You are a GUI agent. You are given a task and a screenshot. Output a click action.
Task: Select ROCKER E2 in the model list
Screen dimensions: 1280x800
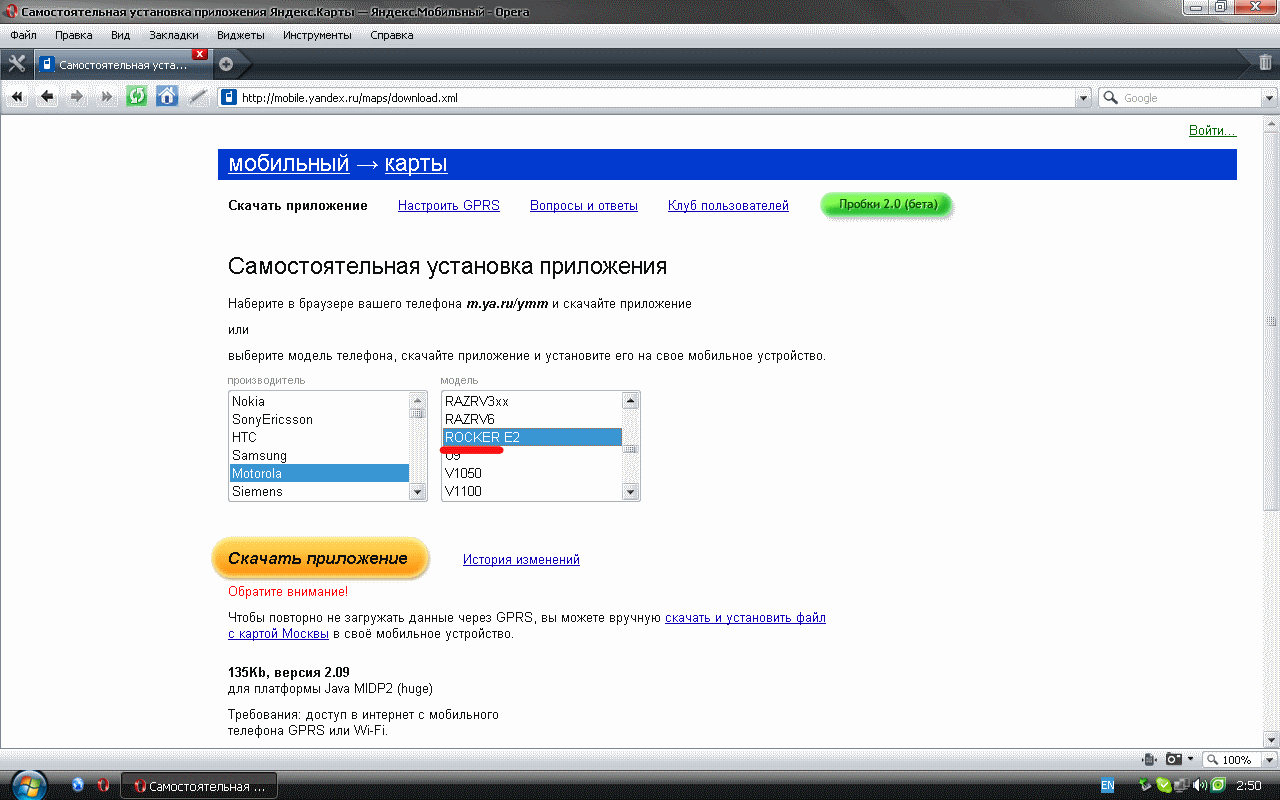click(x=532, y=437)
